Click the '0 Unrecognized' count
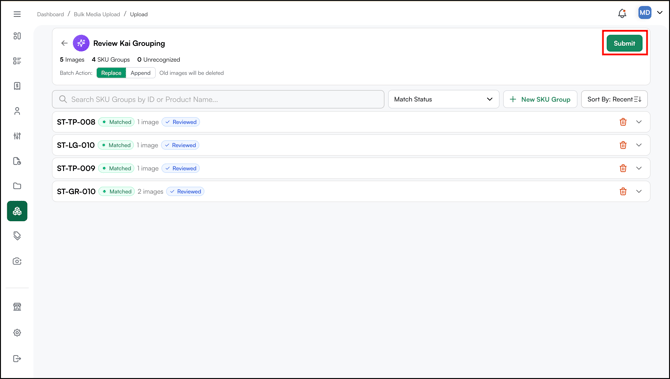 (159, 59)
